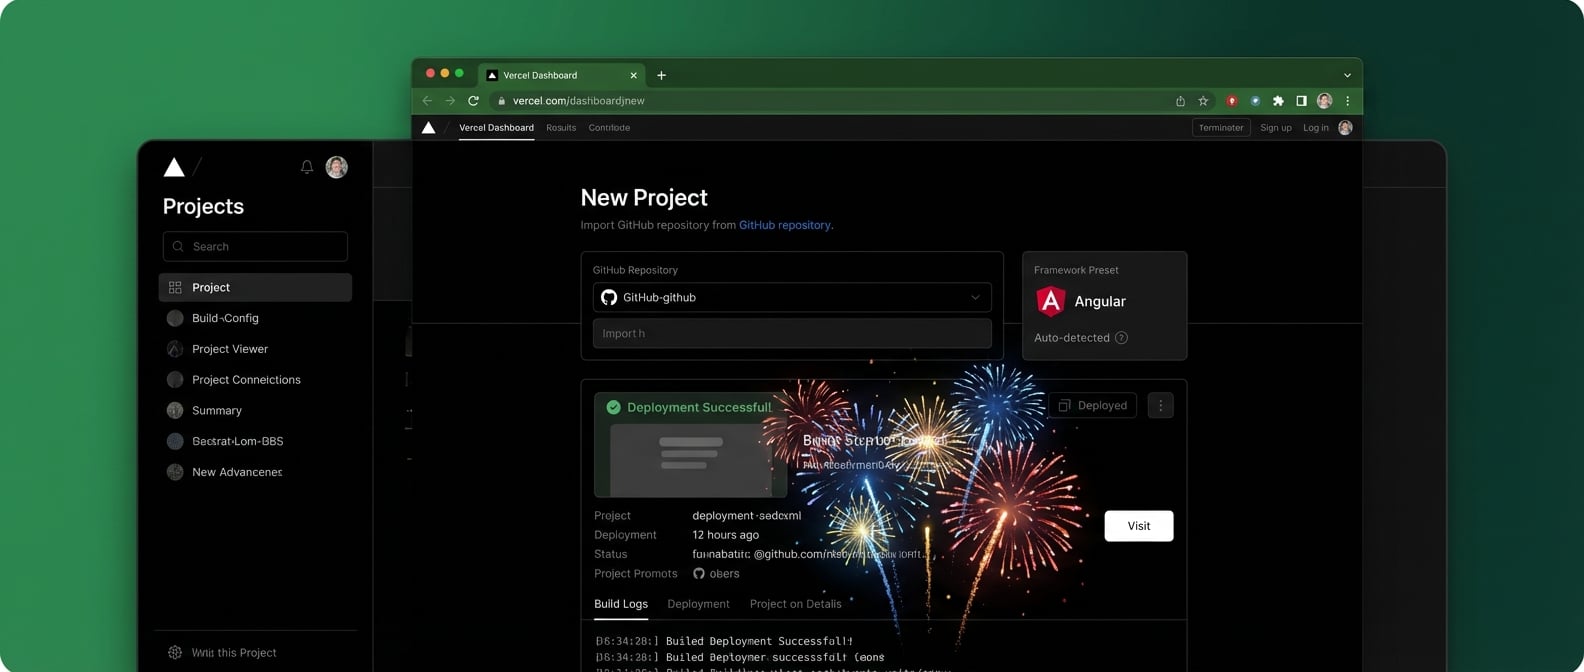Viewport: 1584px width, 672px height.
Task: Click the notification bell icon
Action: [307, 167]
